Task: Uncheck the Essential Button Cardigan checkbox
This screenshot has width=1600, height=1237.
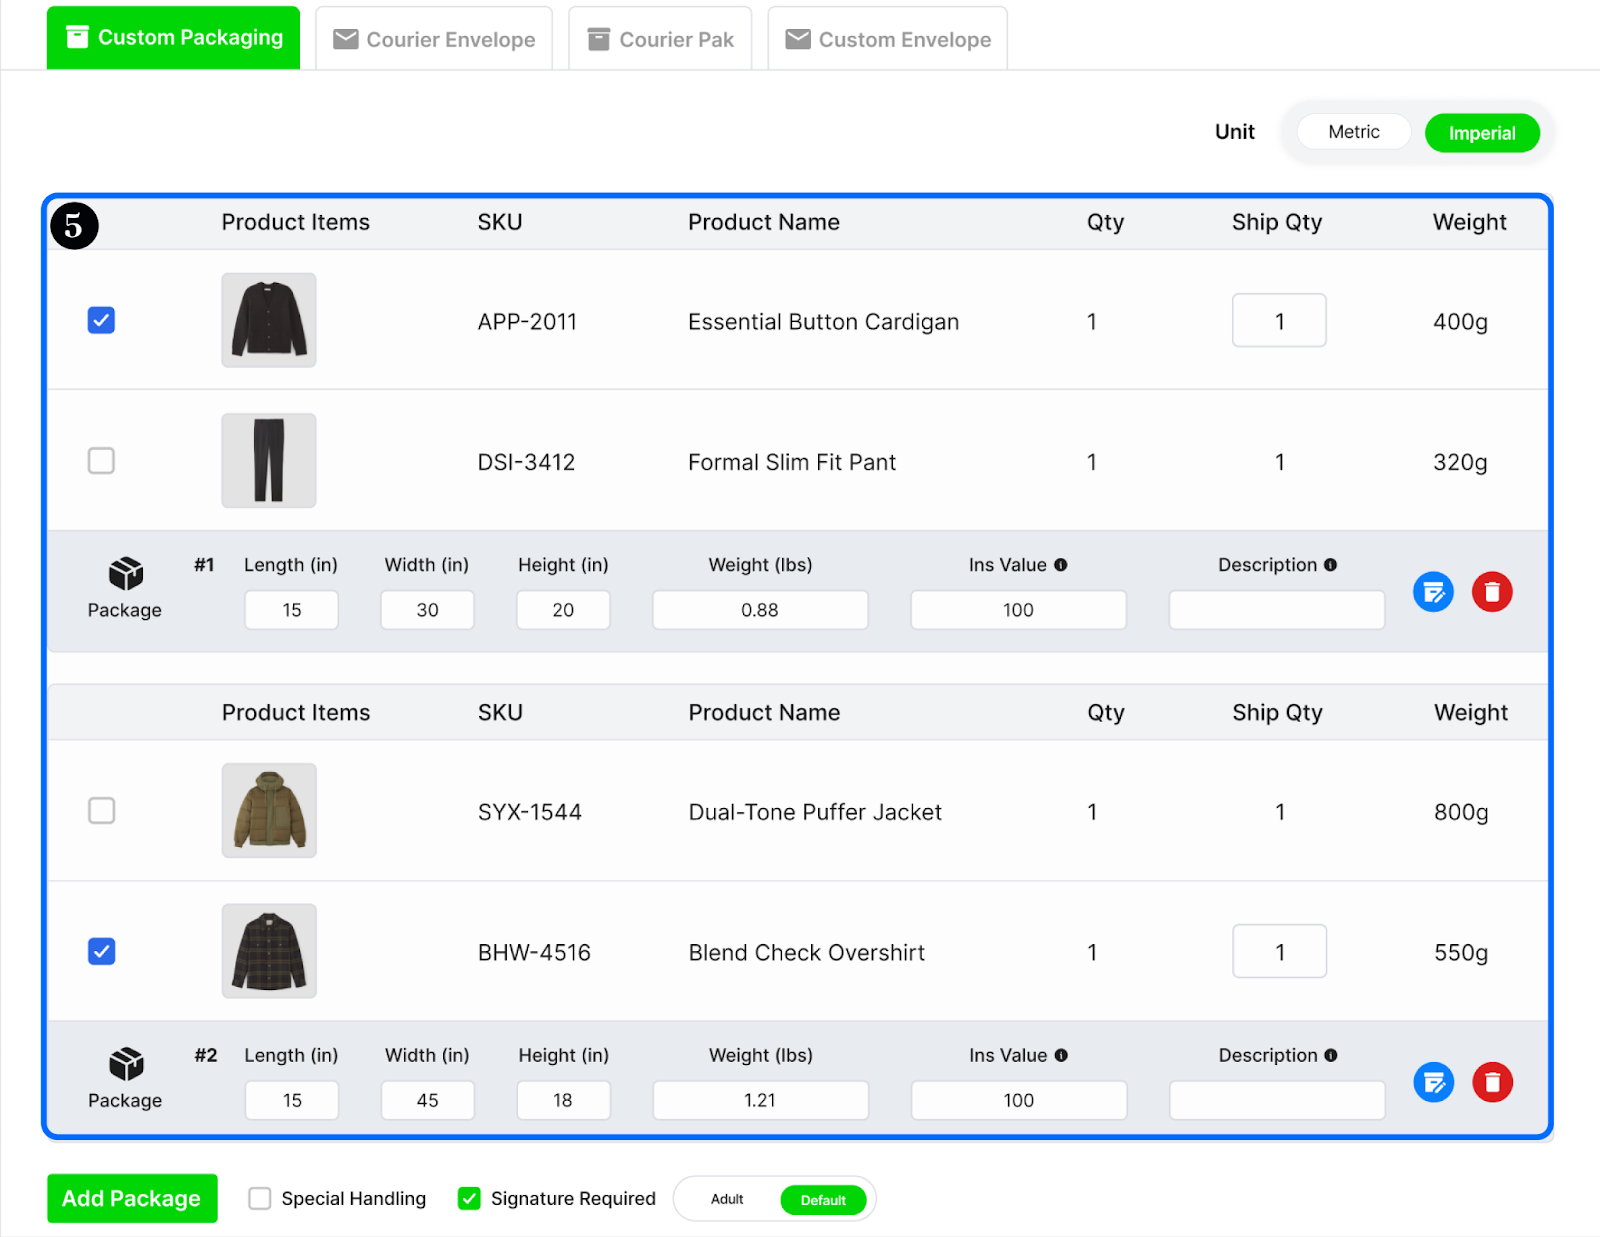Action: click(101, 320)
